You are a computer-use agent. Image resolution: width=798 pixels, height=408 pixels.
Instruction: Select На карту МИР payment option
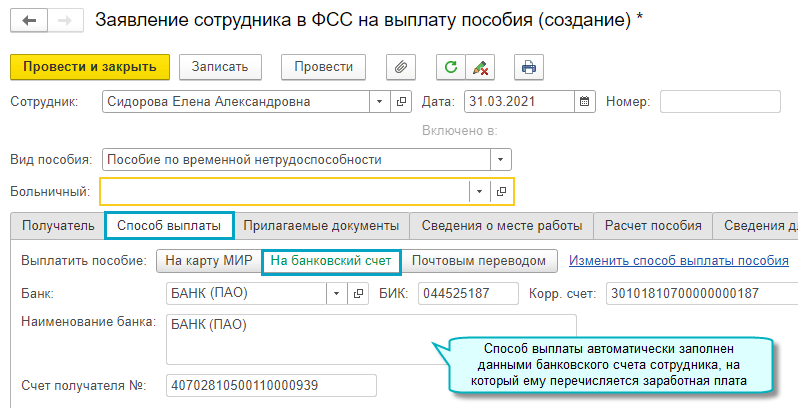(x=209, y=261)
